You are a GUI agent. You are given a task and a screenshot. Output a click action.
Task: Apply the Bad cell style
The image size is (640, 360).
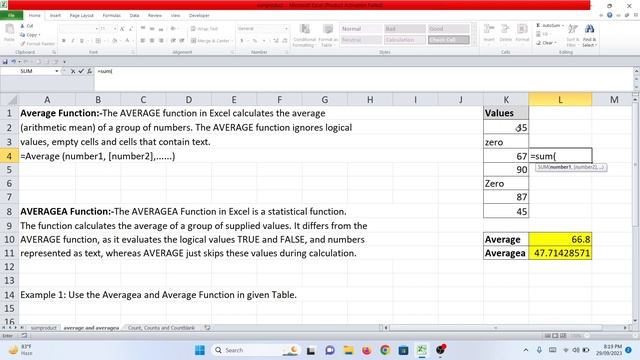pos(404,29)
